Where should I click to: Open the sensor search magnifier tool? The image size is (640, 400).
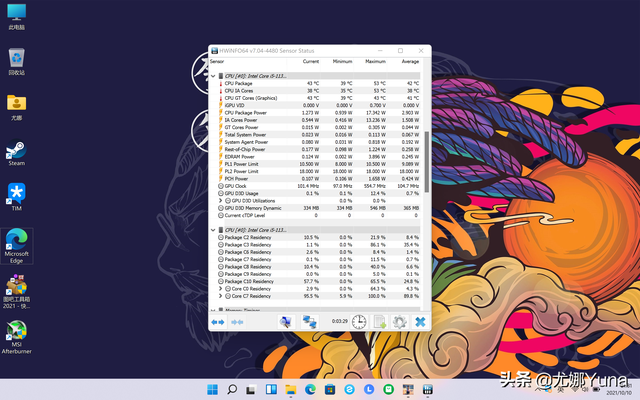coord(285,321)
